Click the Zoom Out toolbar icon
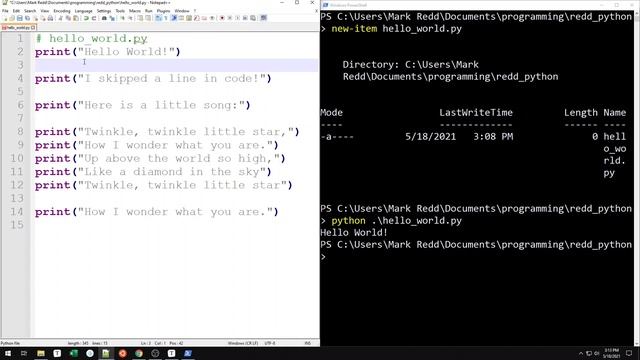Image resolution: width=640 pixels, height=360 pixels. tap(130, 18)
